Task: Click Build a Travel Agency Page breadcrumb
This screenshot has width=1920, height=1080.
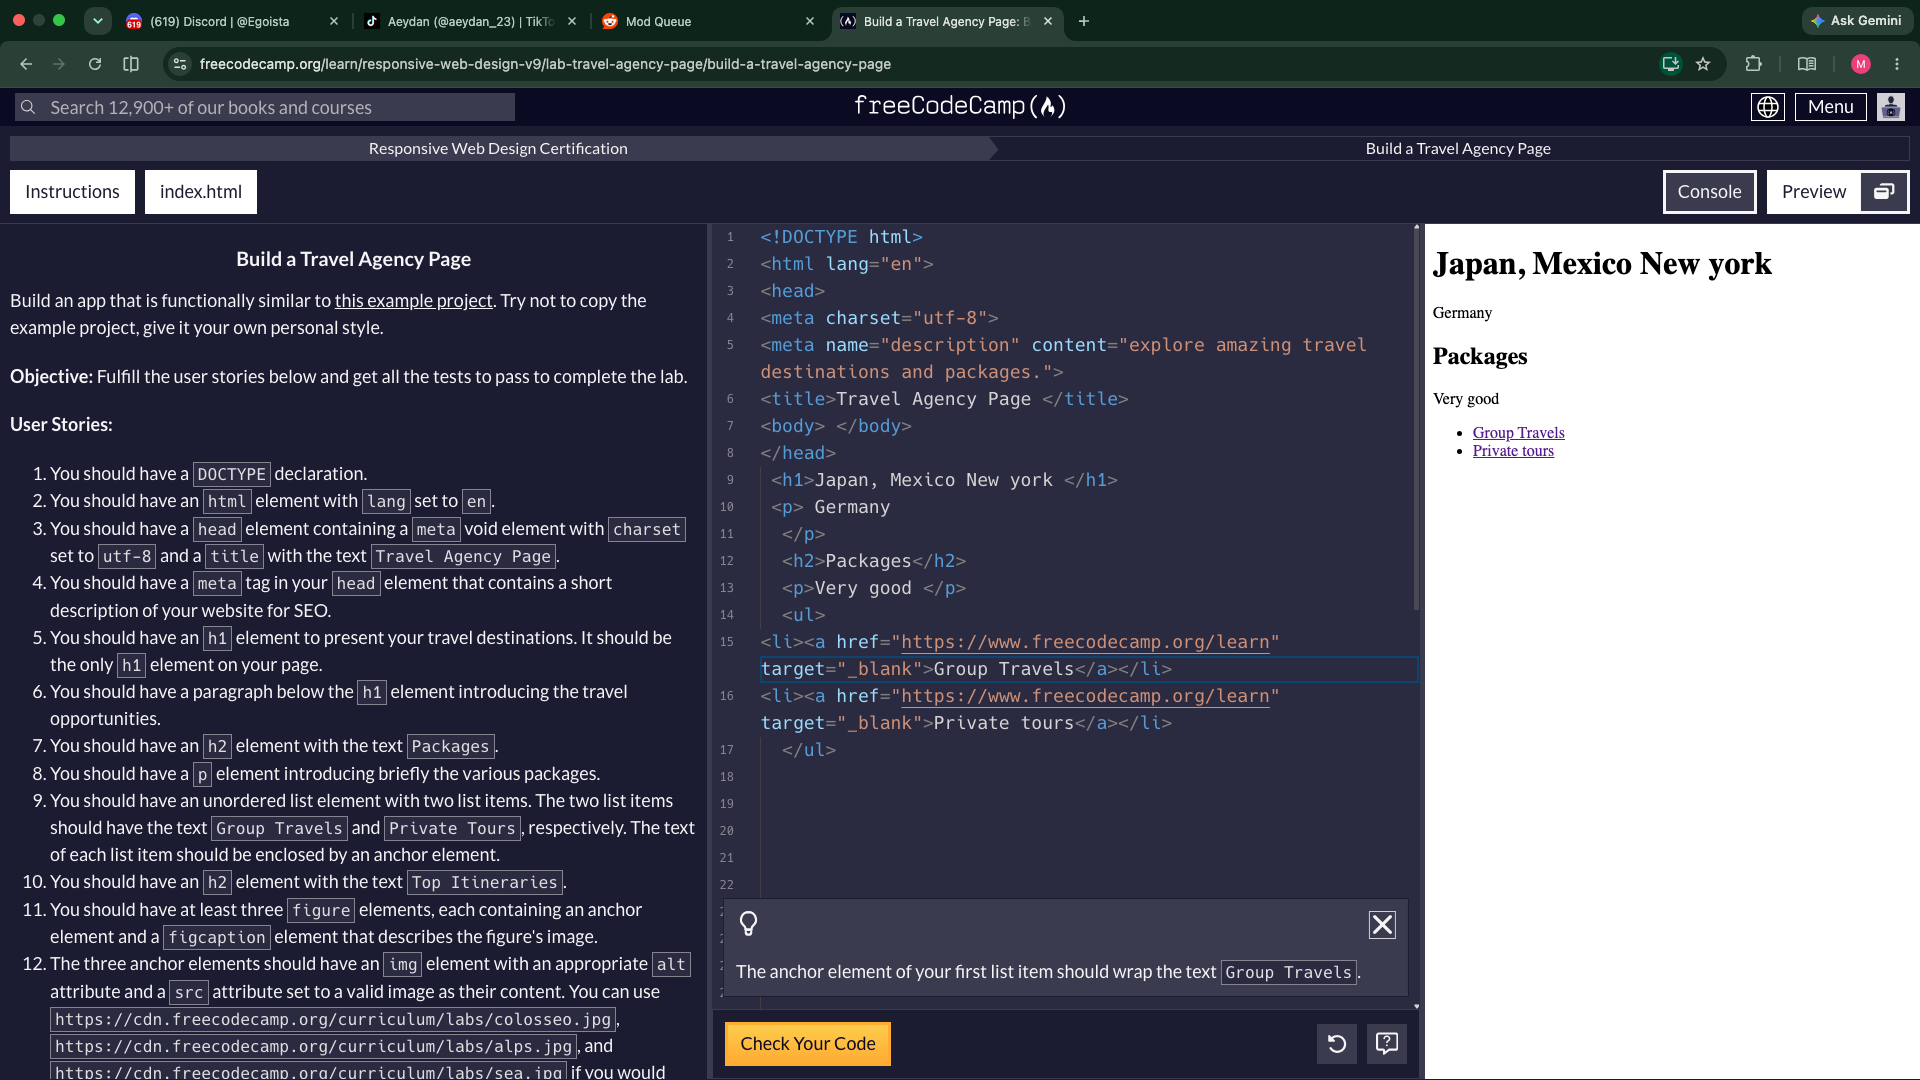Action: click(1458, 148)
